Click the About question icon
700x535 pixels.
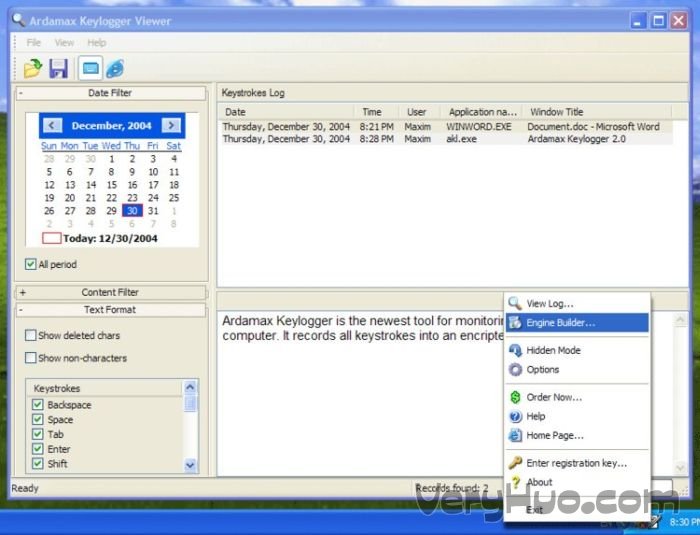point(516,482)
